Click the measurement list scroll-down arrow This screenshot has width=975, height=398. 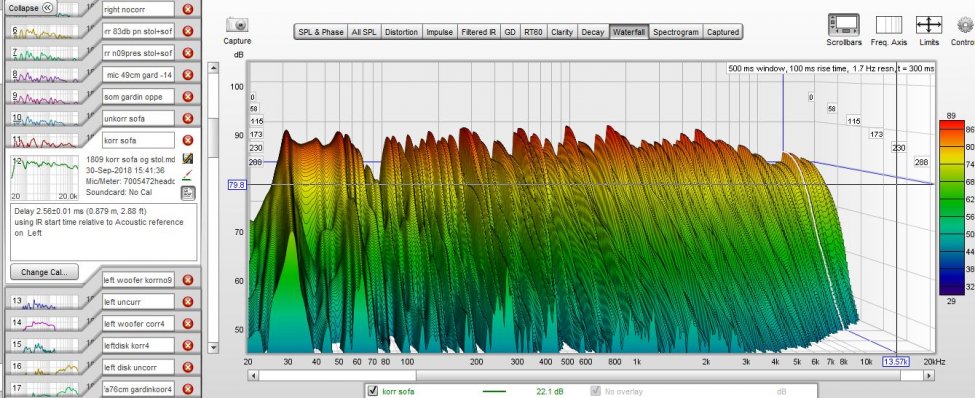tap(213, 347)
